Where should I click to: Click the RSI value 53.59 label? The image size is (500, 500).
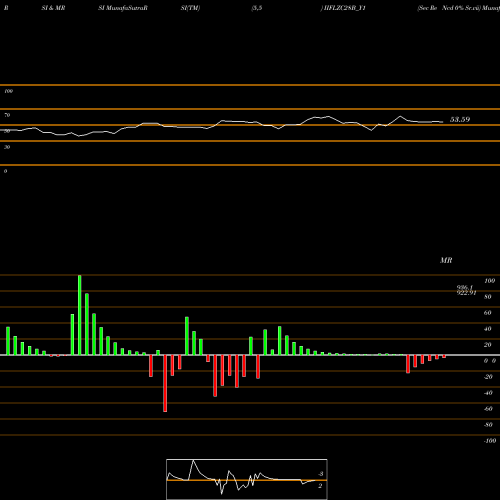tap(460, 119)
